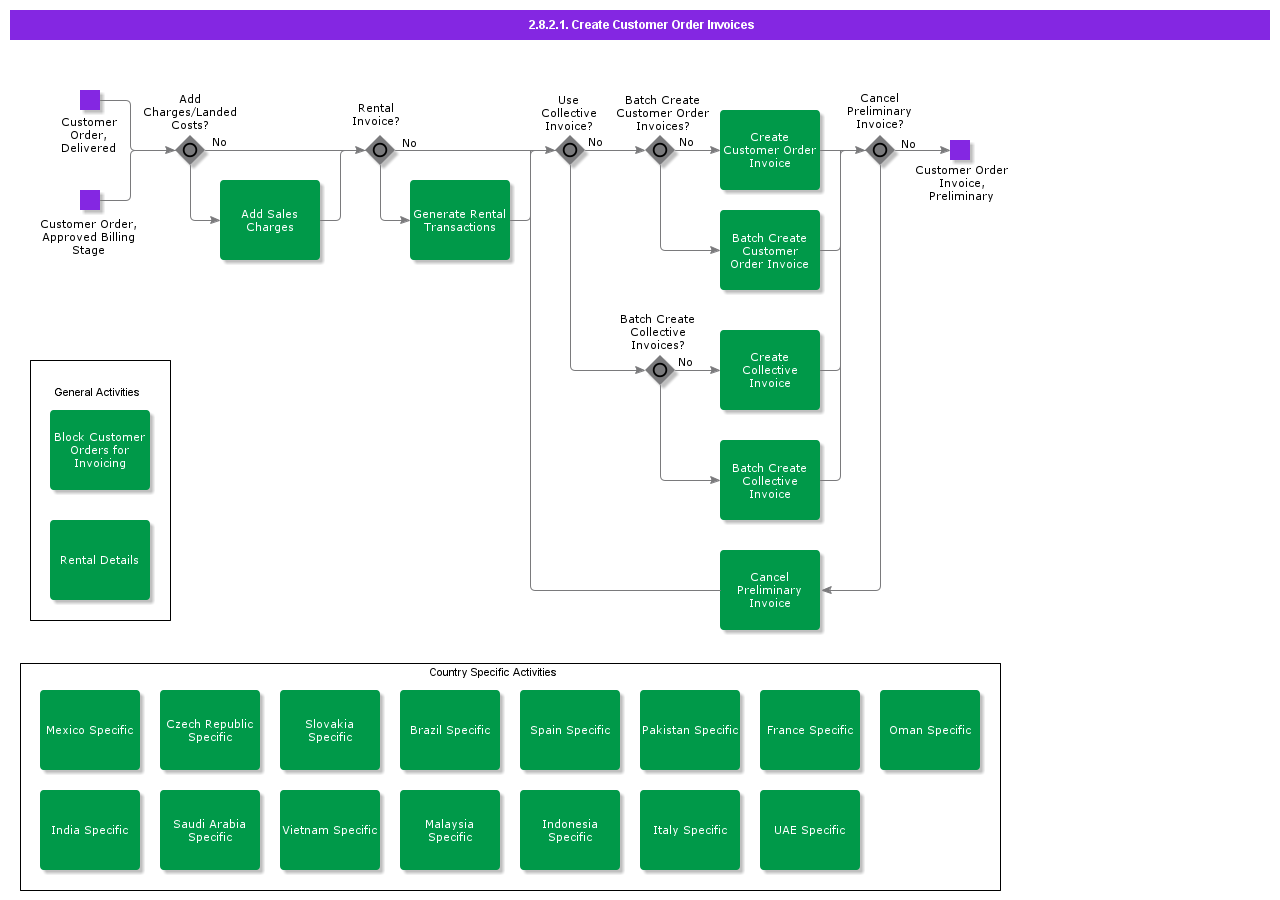The width and height of the screenshot is (1280, 900).
Task: Open the UAE Specific activity
Action: coord(810,830)
